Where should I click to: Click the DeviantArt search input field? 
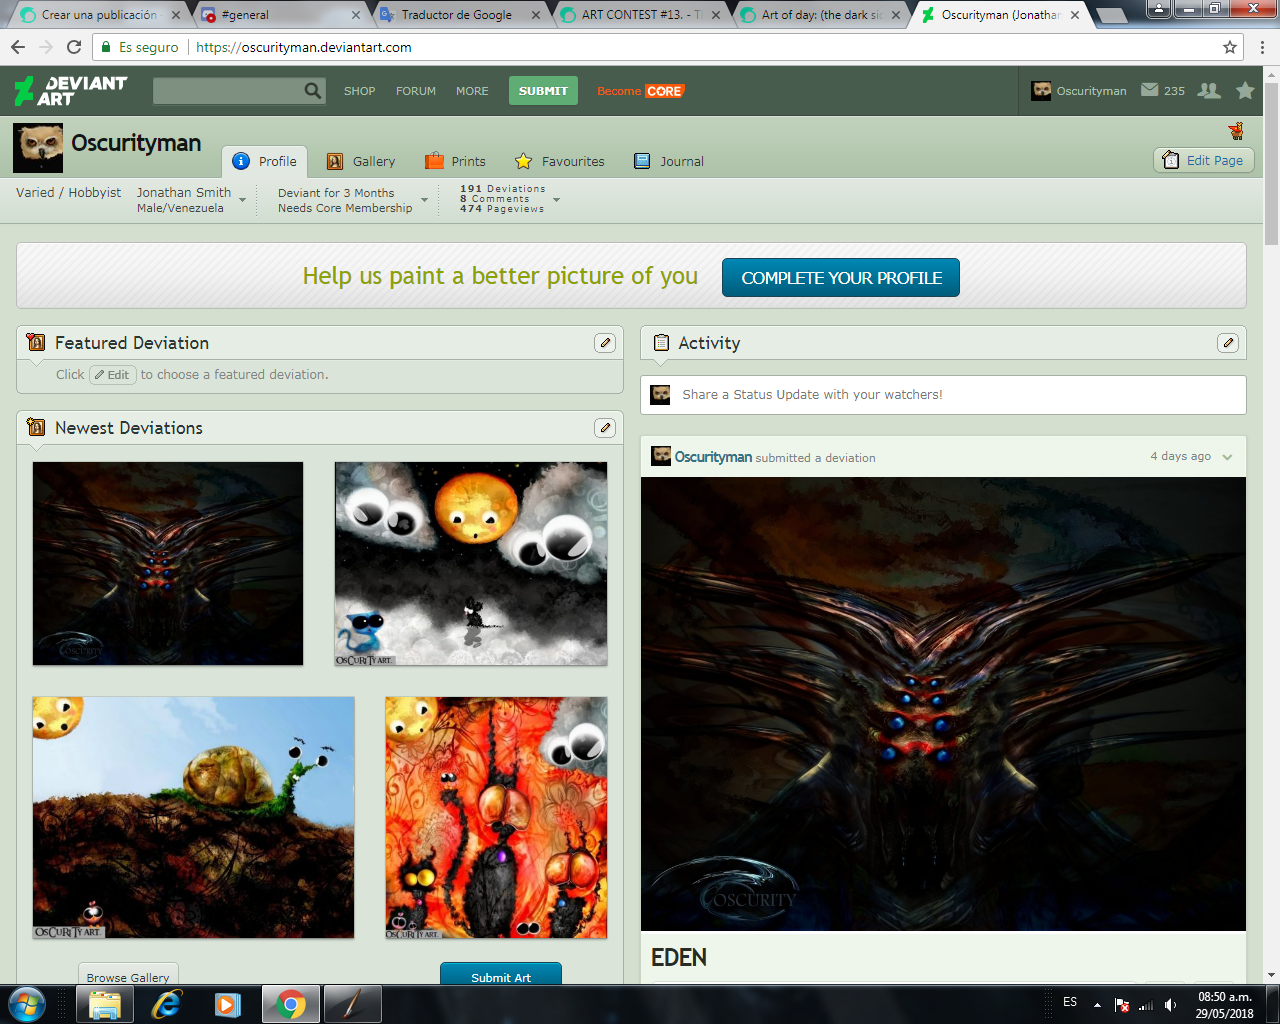pos(228,91)
